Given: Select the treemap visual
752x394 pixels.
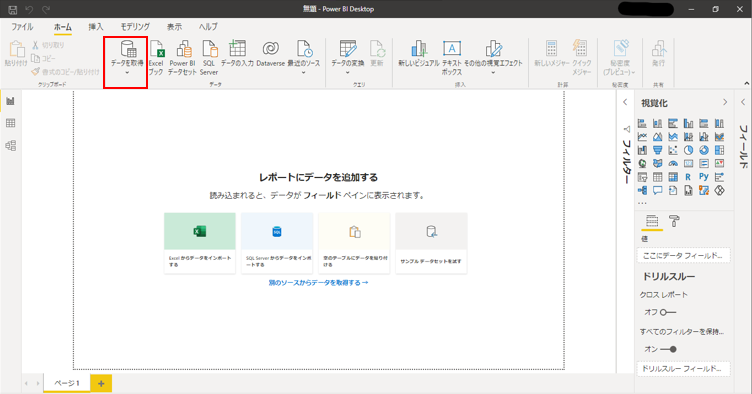Looking at the screenshot, I should (719, 150).
